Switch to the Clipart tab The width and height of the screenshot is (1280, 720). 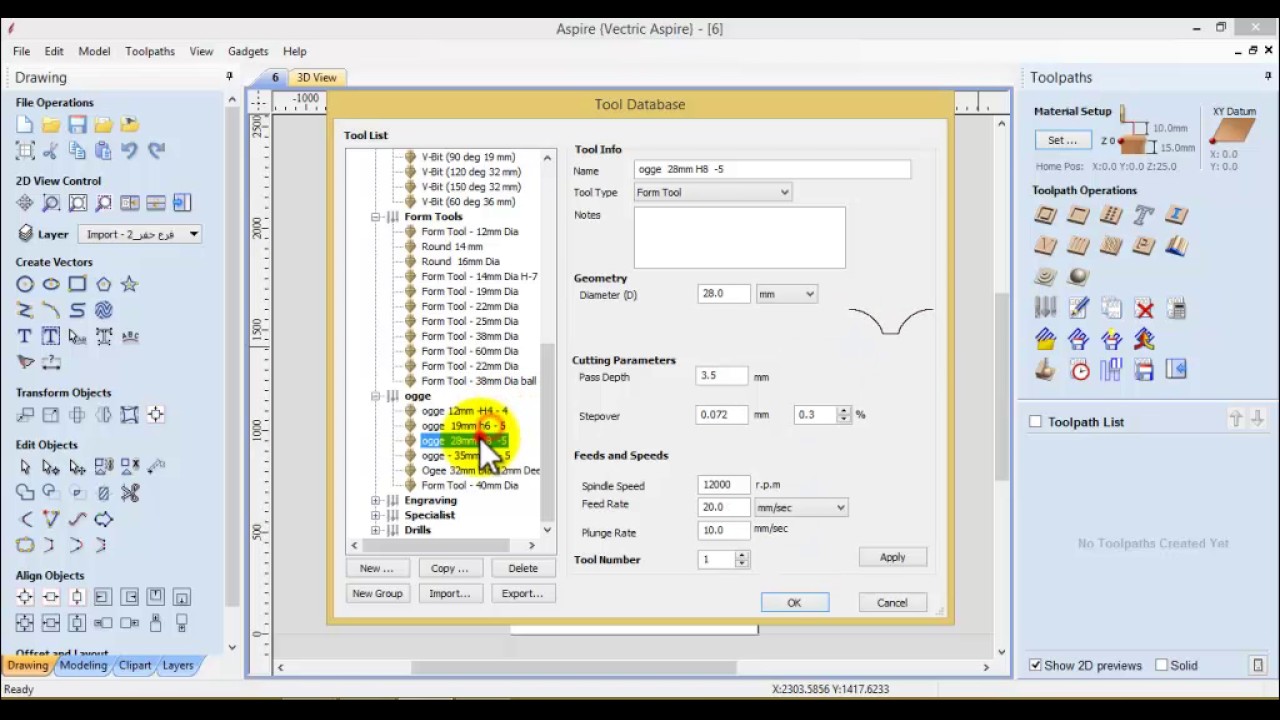coord(135,665)
